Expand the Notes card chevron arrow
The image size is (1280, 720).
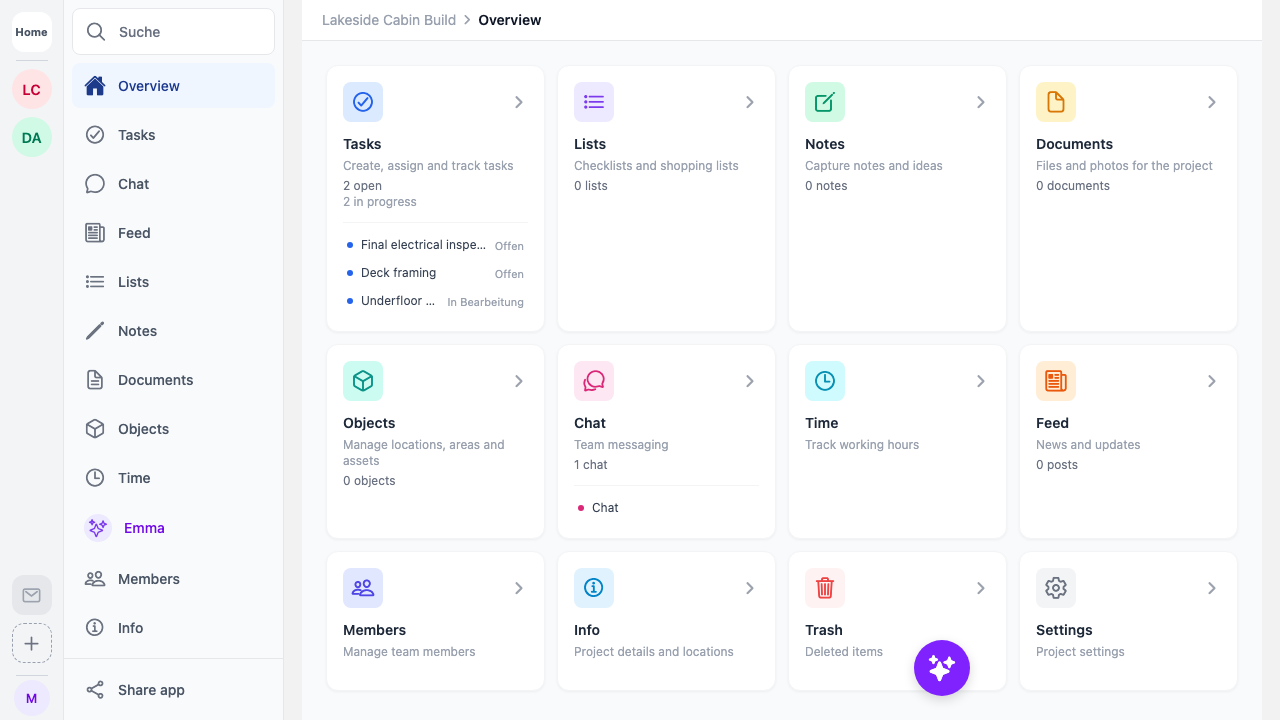coord(981,102)
